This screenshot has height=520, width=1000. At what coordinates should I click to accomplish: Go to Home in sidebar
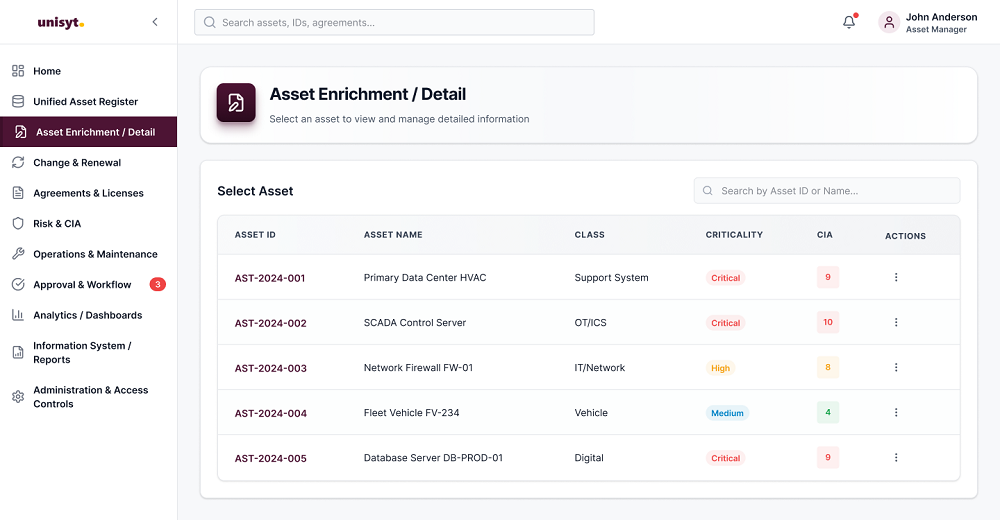click(89, 71)
